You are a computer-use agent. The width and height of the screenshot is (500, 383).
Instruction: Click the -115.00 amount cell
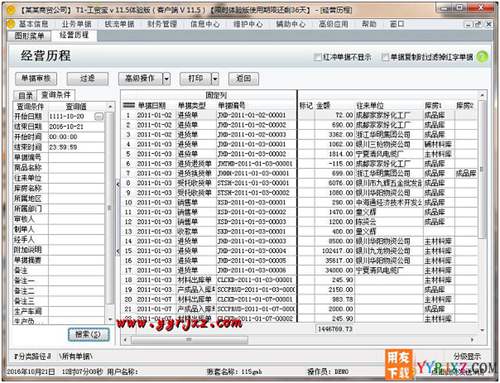click(x=334, y=164)
